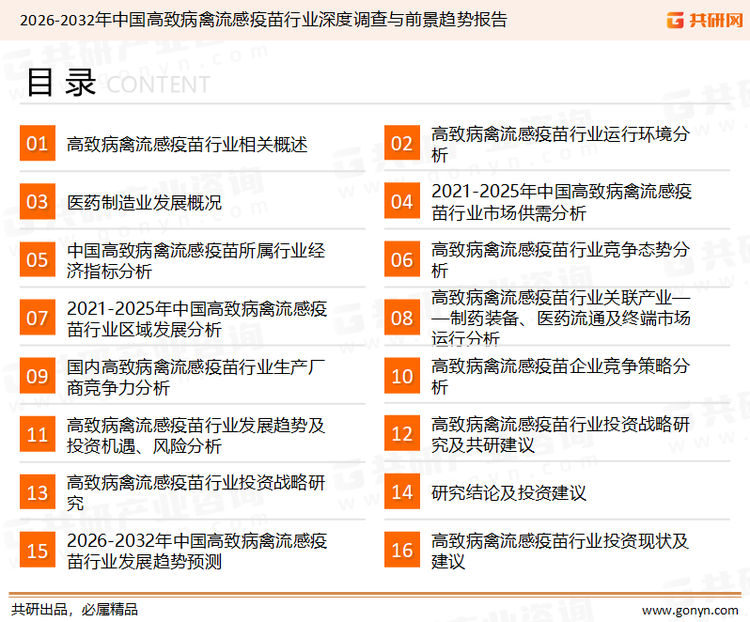
Task: Select chapter 08 title about 关联产业
Action: 561,318
